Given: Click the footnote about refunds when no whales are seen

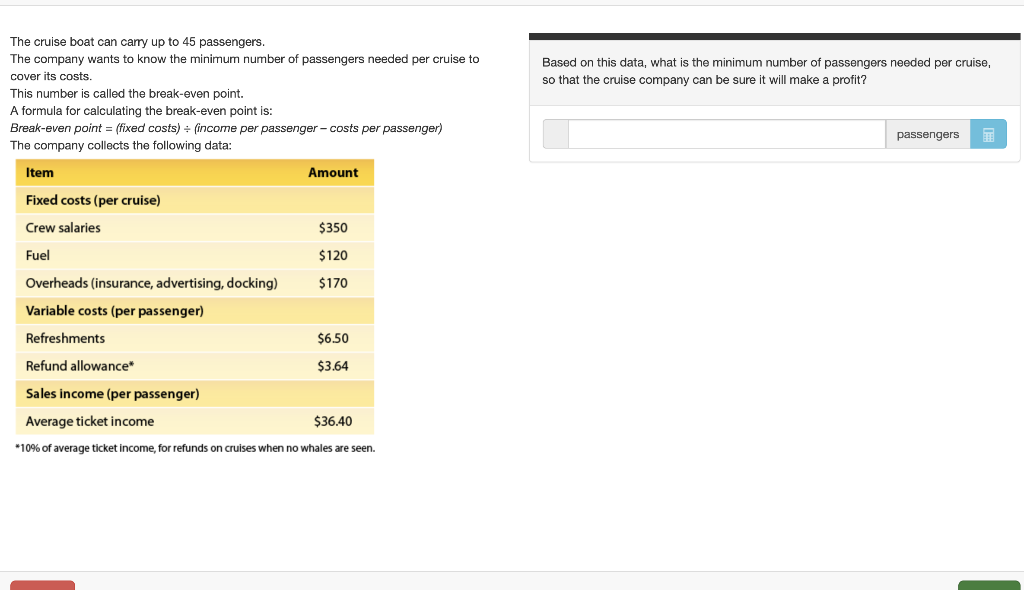Looking at the screenshot, I should [x=194, y=447].
